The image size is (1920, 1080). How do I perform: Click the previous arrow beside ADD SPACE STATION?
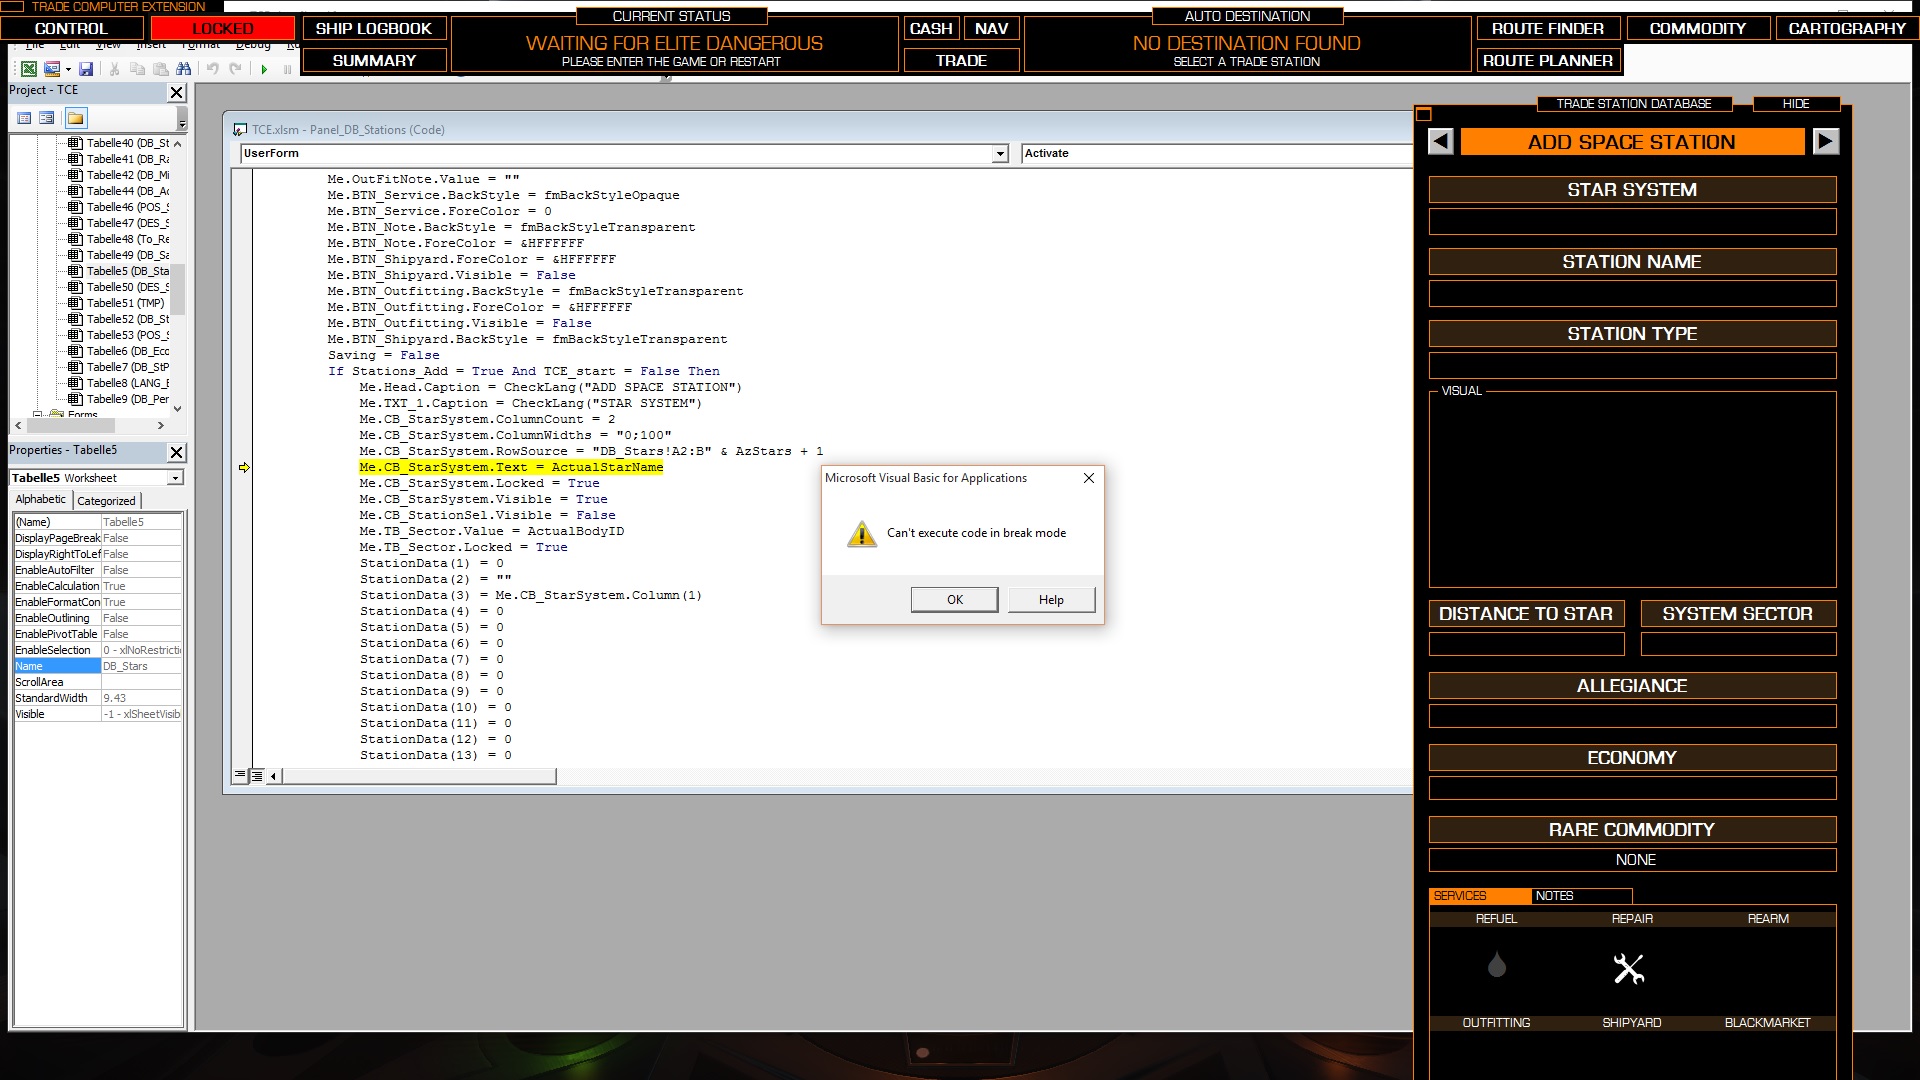click(1441, 142)
